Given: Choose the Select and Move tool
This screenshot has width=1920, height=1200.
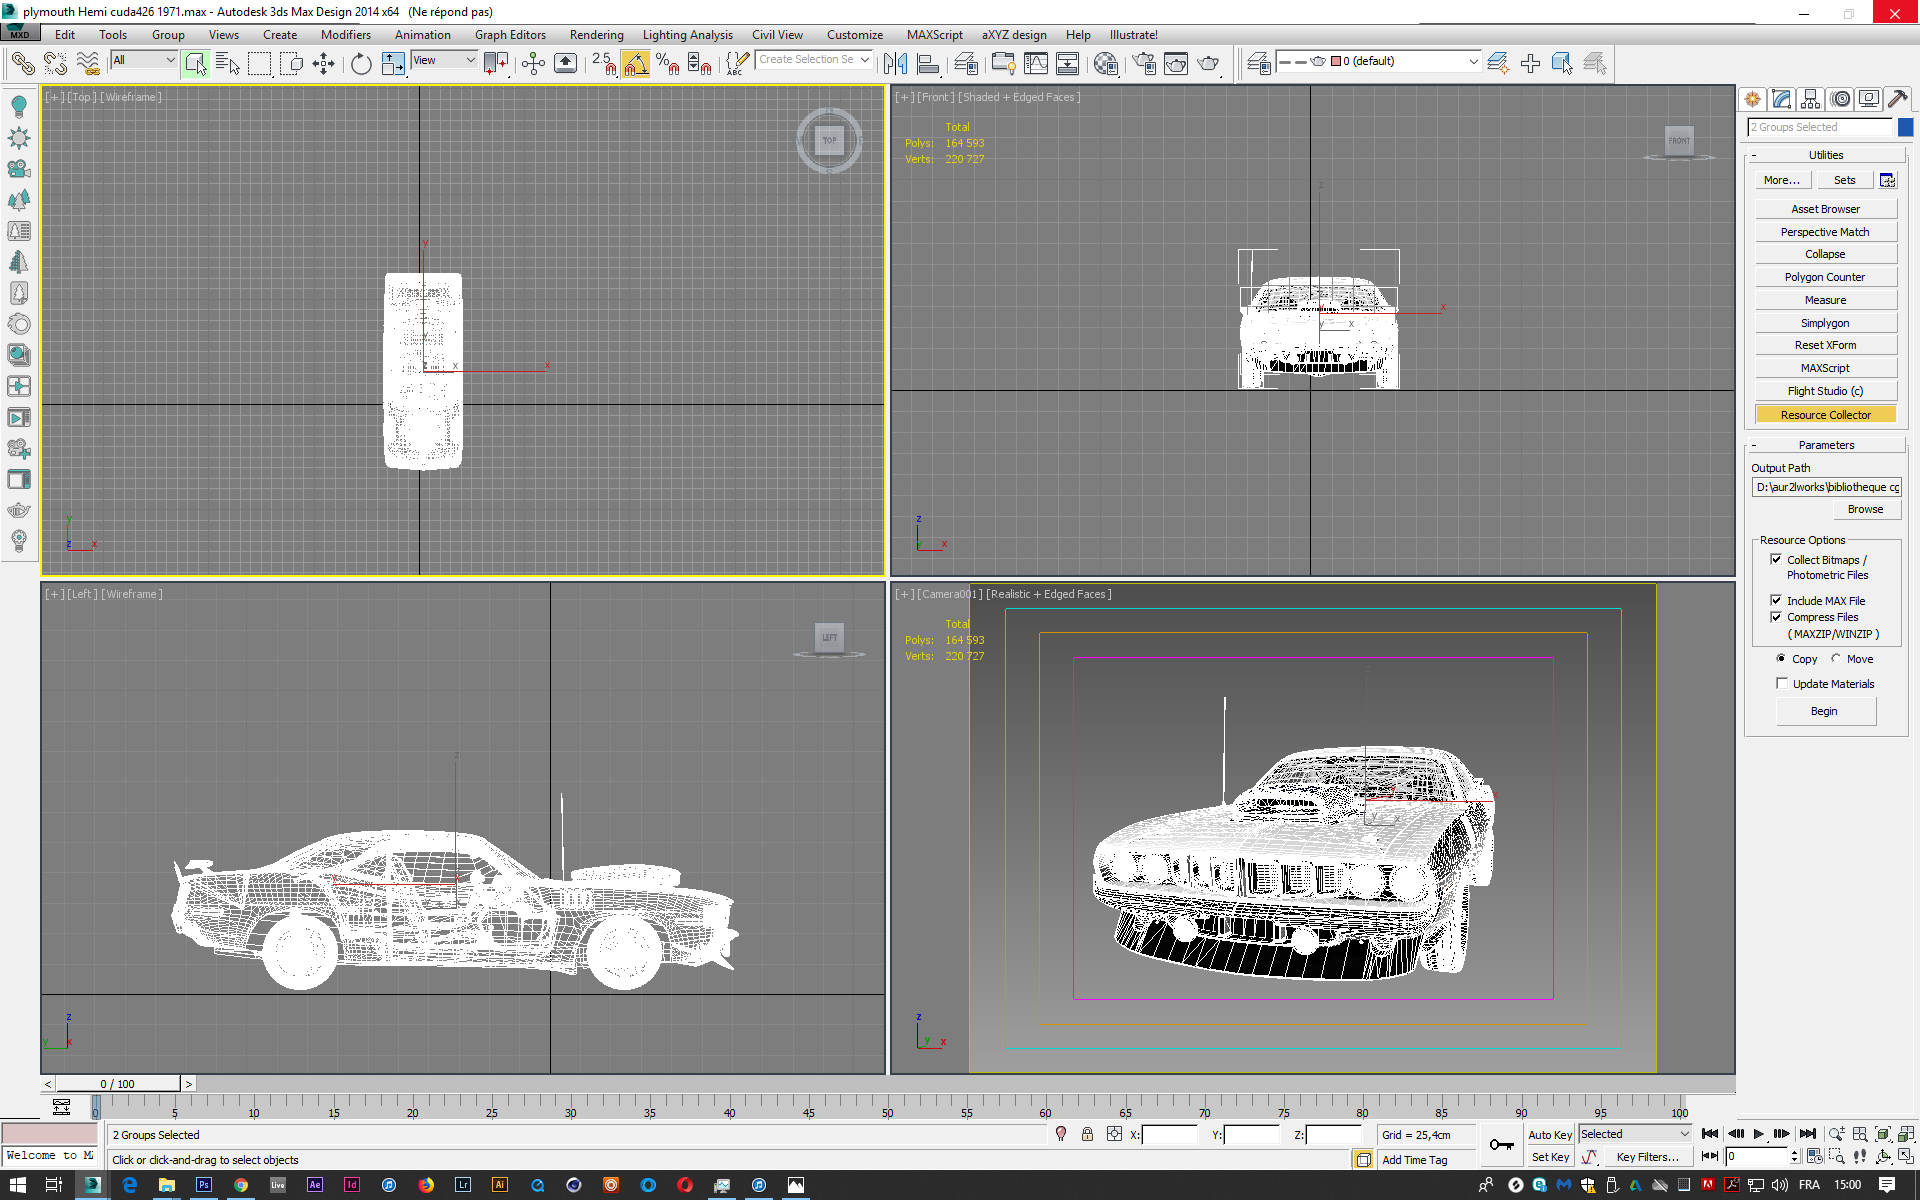Looking at the screenshot, I should point(323,64).
